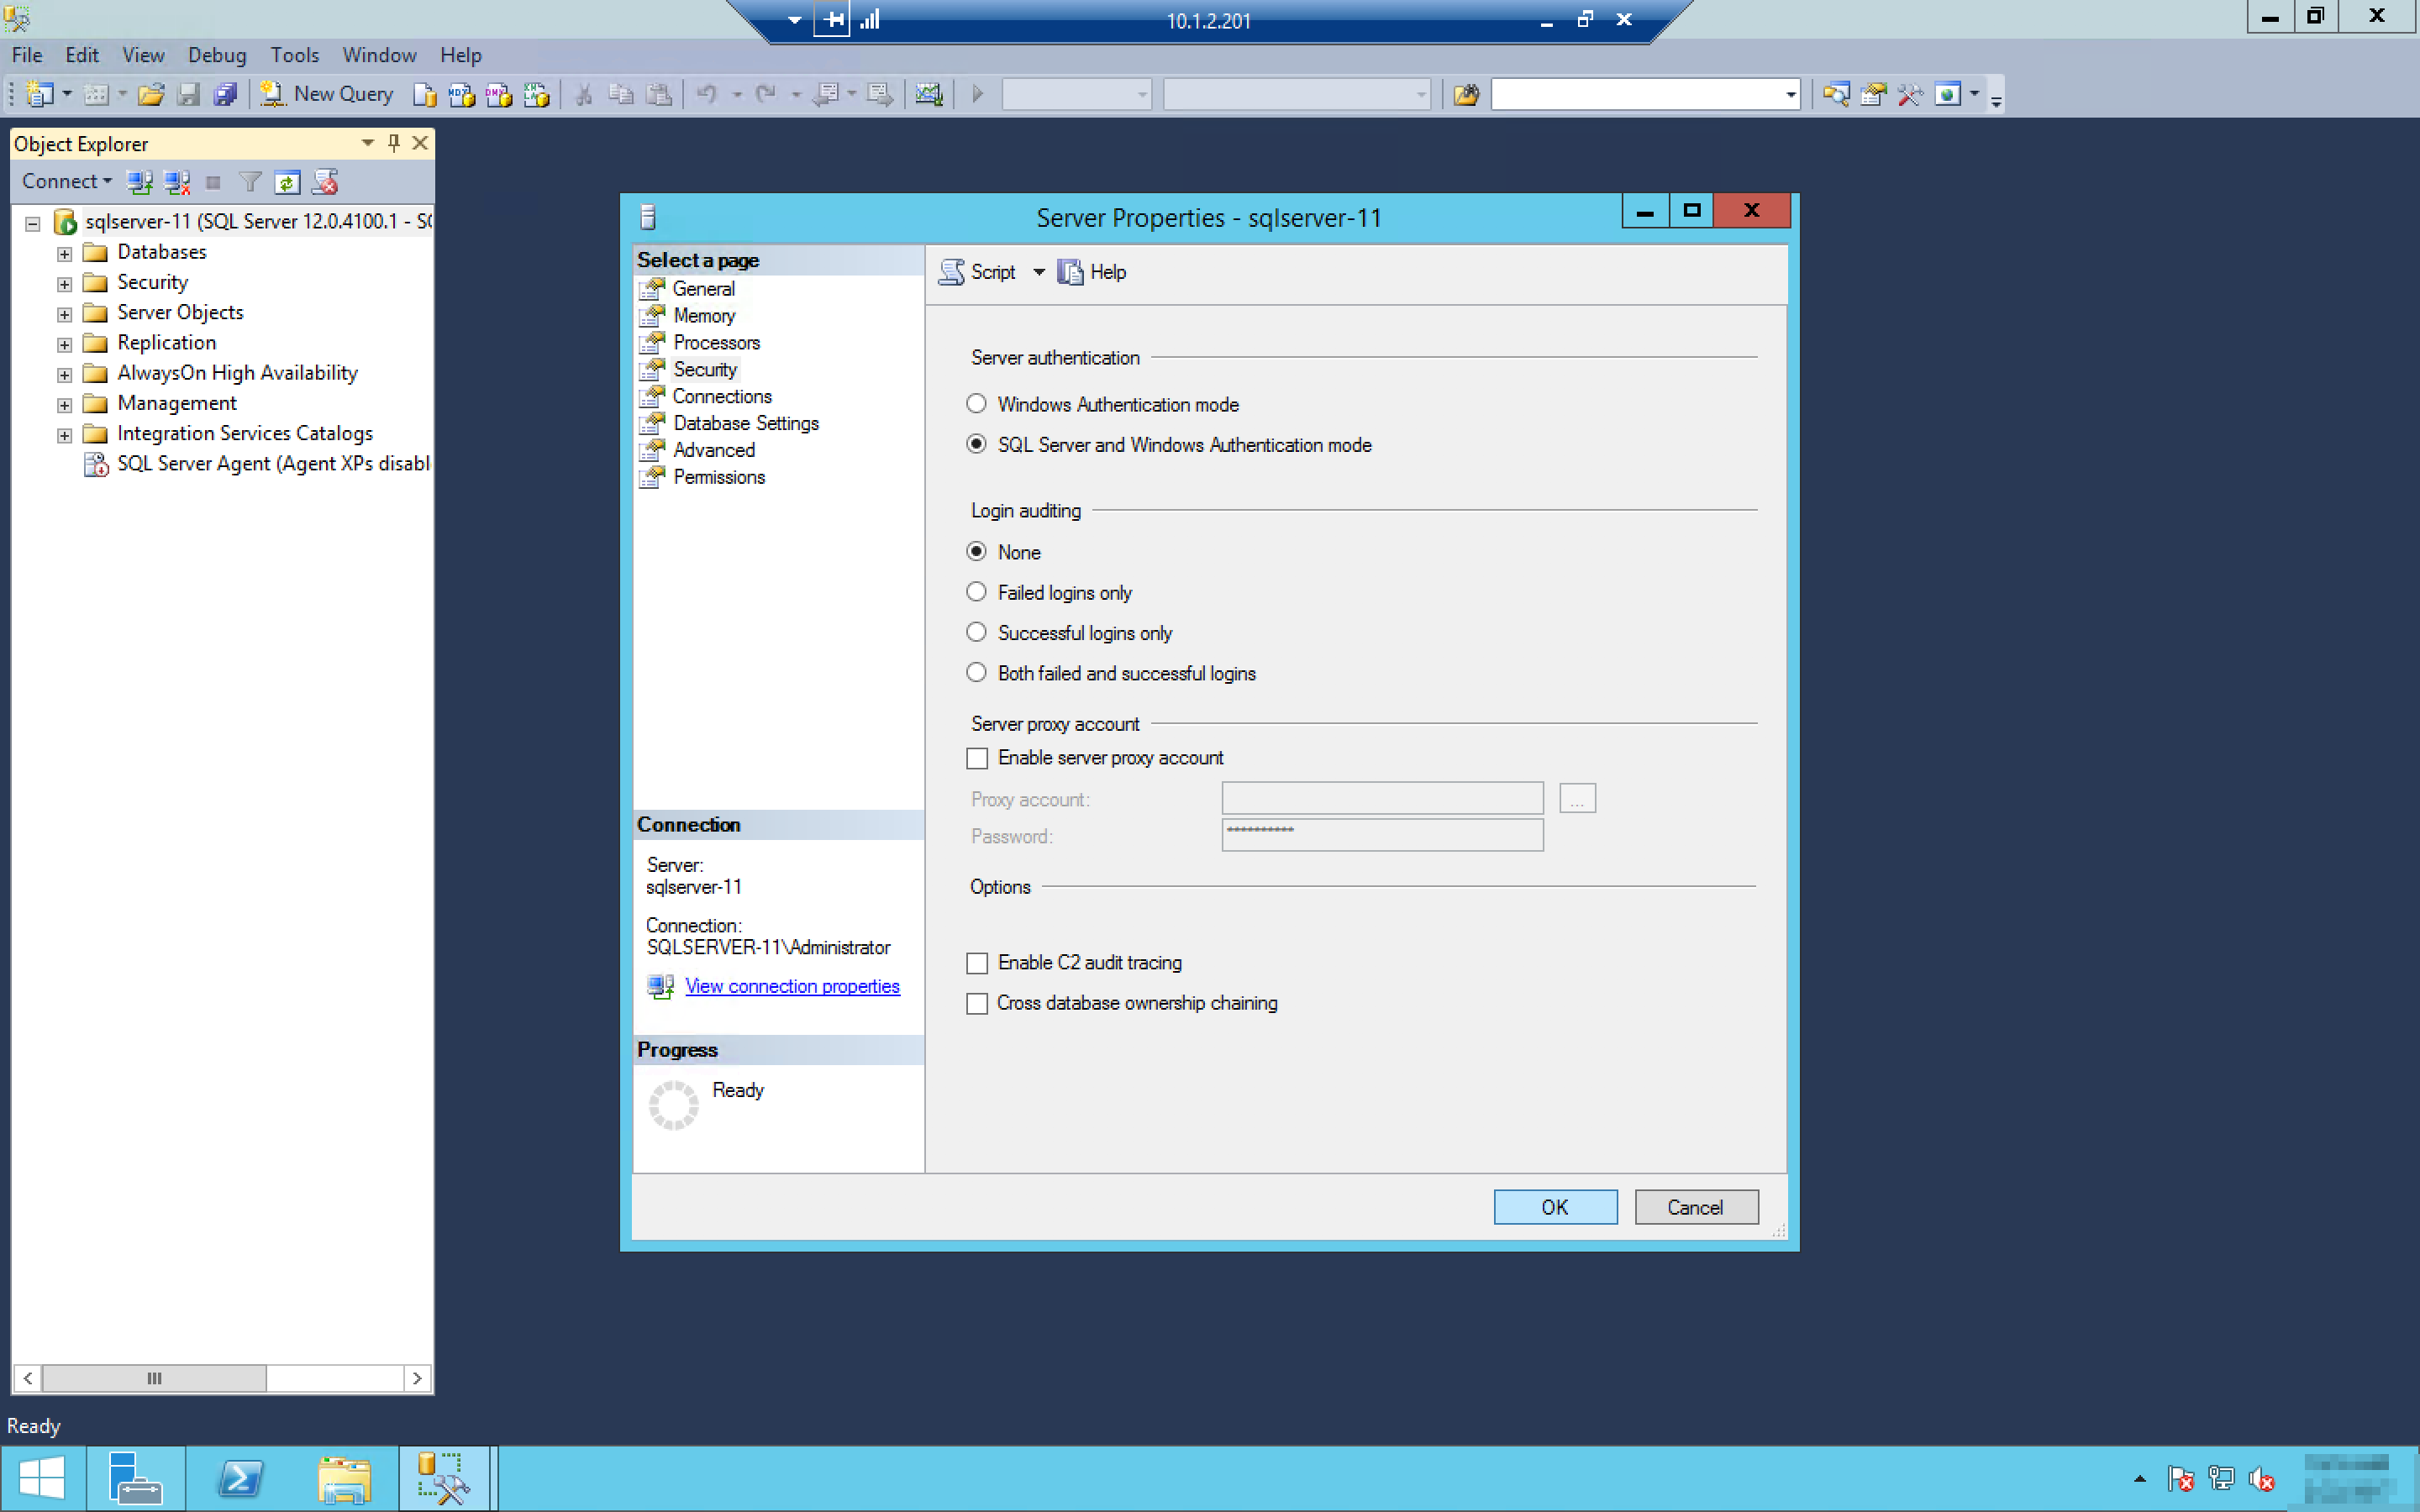The image size is (2420, 1512).
Task: Click the OK button
Action: coord(1554,1207)
